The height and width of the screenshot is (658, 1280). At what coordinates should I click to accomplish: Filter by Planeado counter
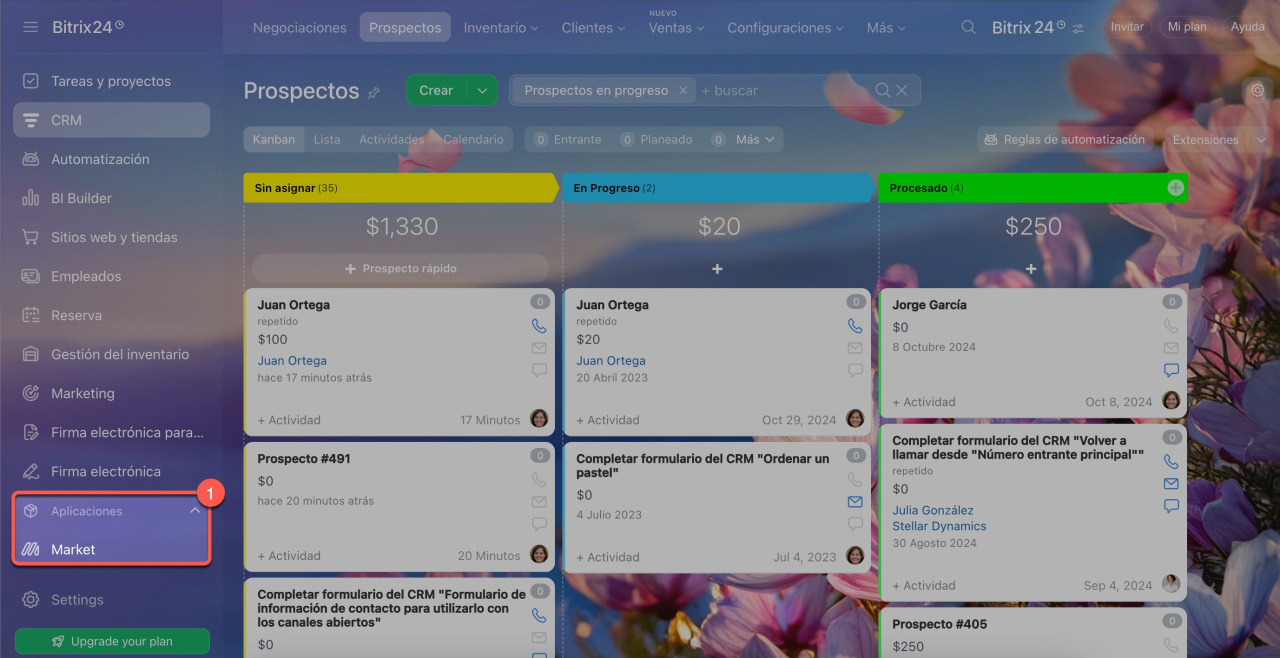pyautogui.click(x=656, y=139)
